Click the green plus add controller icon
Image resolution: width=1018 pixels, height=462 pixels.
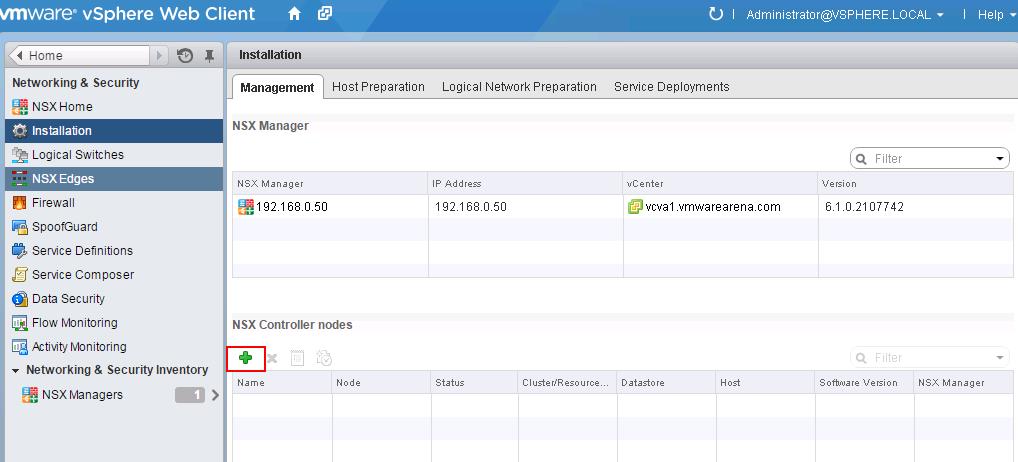[245, 358]
